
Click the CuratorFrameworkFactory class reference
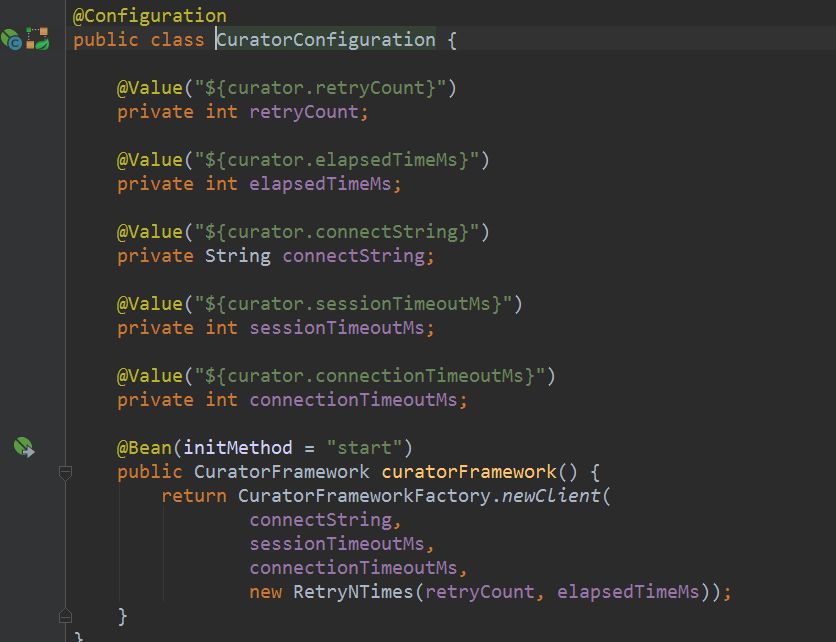364,496
